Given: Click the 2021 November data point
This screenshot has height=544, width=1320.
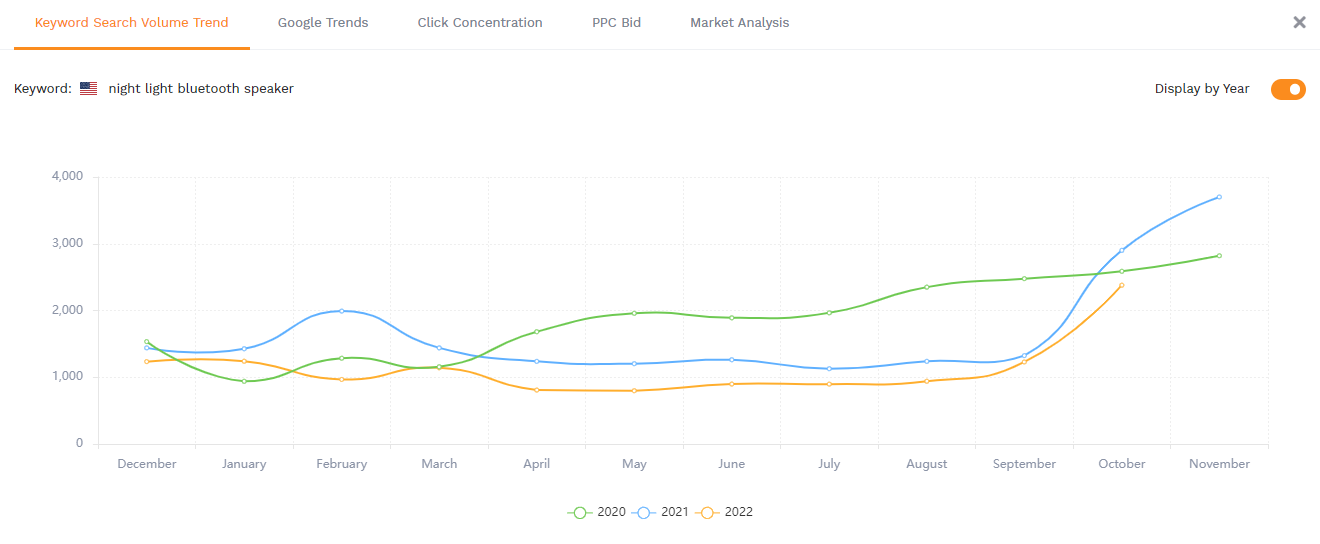Looking at the screenshot, I should (x=1219, y=197).
